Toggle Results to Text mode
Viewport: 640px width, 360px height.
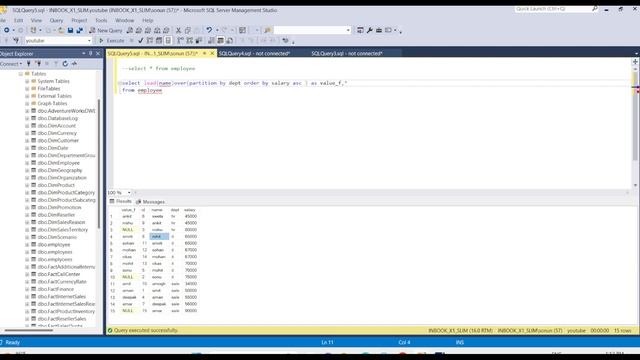coord(211,40)
